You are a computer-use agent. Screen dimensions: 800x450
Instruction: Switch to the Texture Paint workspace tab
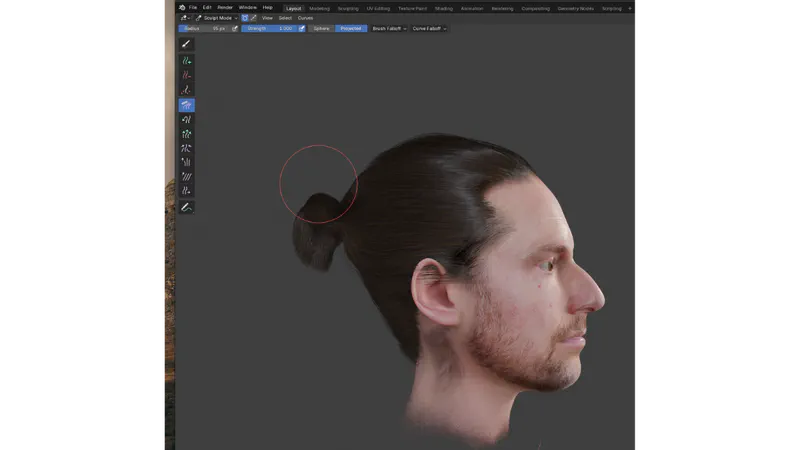(x=412, y=9)
